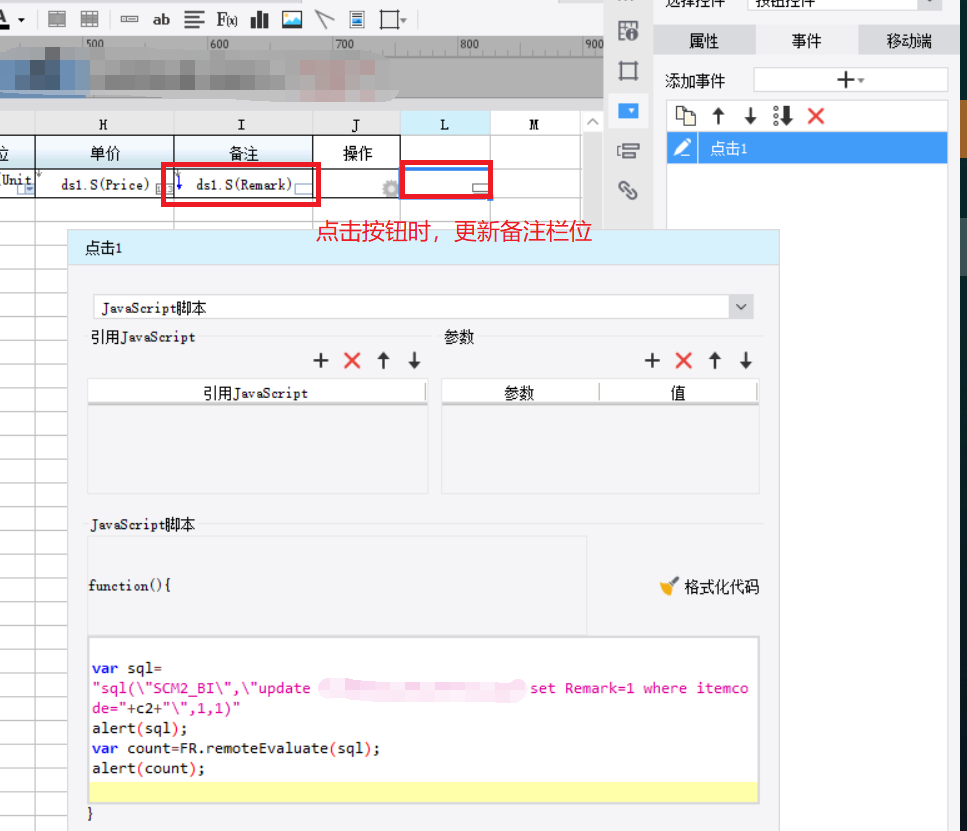Screen dimensions: 967x831
Task: Click inside the JavaScript code editor
Action: point(423,719)
